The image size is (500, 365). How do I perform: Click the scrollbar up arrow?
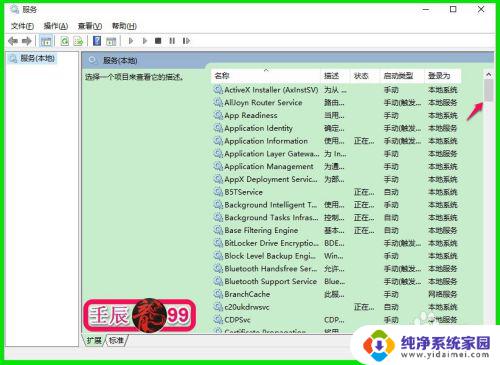[489, 75]
